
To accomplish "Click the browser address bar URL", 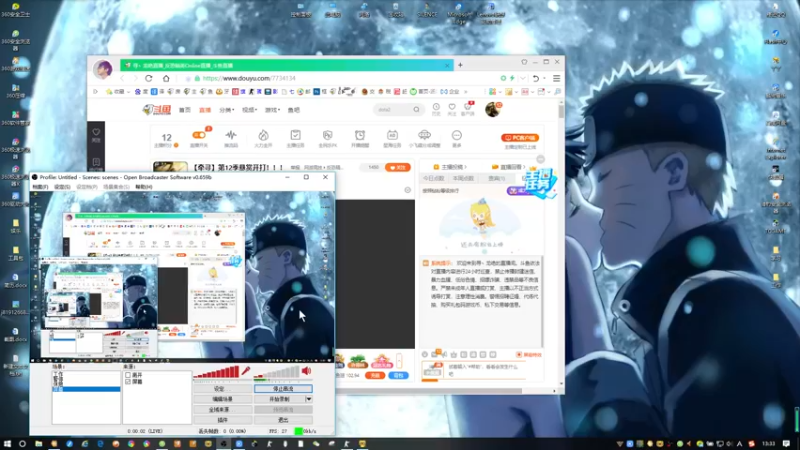I will tap(249, 78).
